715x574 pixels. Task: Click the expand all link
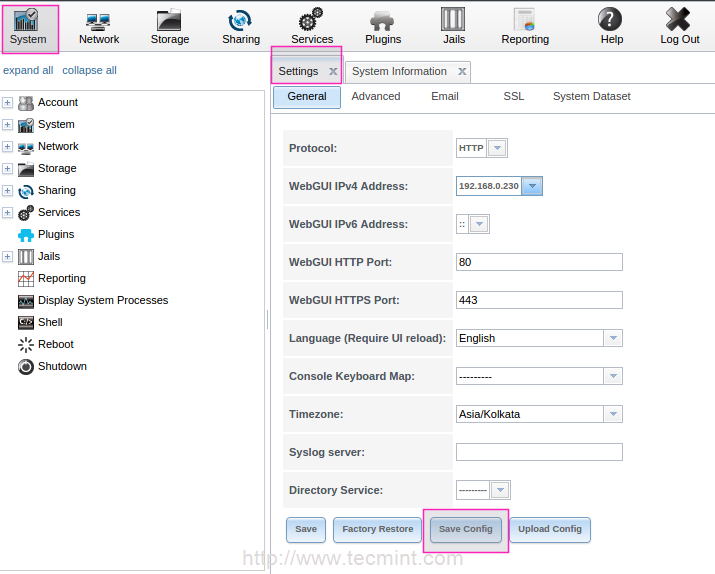click(28, 71)
